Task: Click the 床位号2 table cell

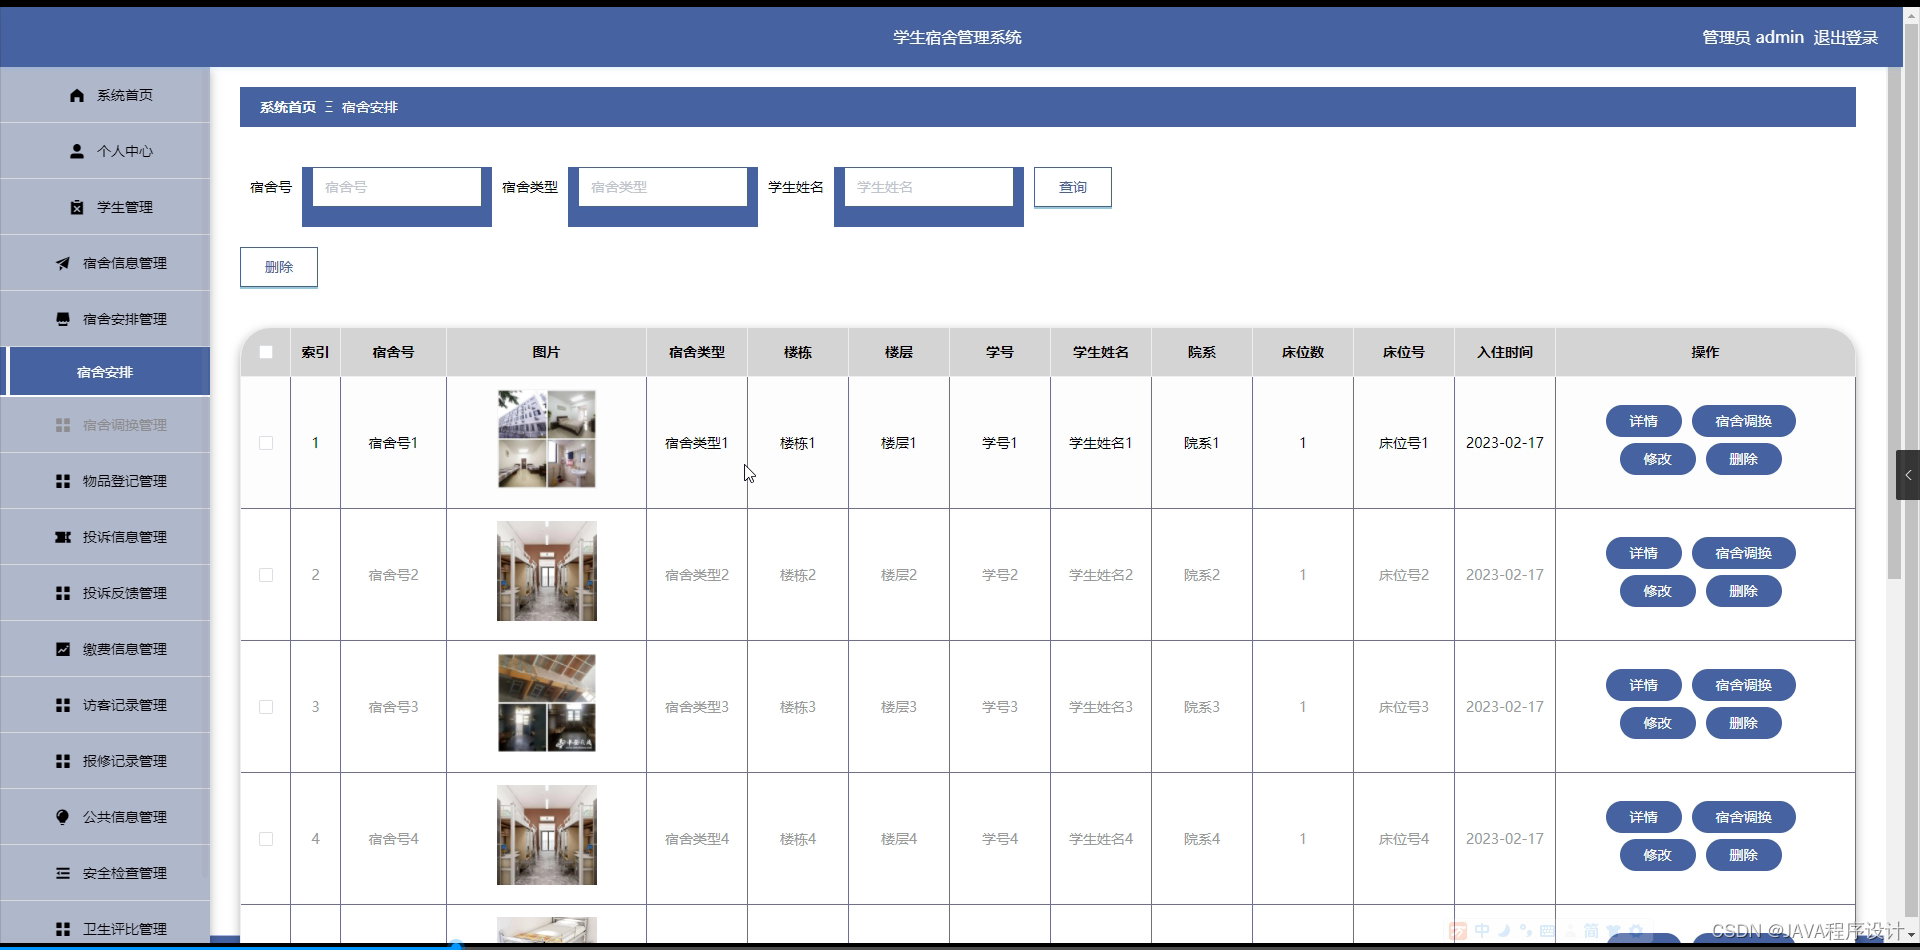Action: point(1404,575)
